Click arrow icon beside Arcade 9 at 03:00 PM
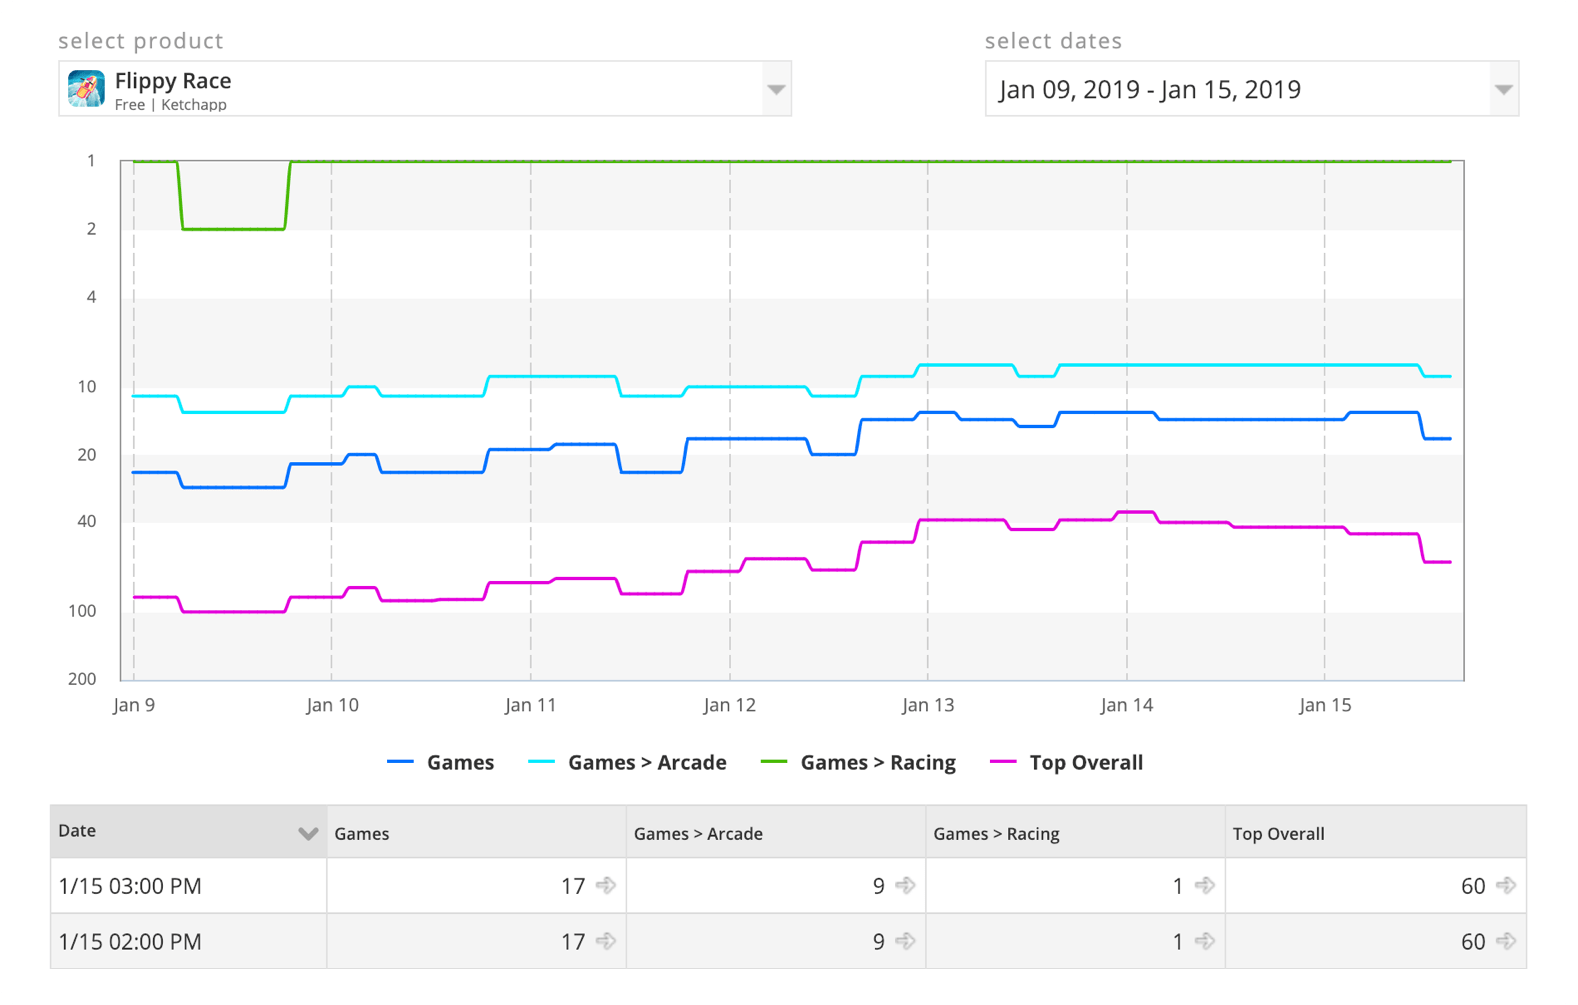The height and width of the screenshot is (1005, 1578). tap(905, 885)
